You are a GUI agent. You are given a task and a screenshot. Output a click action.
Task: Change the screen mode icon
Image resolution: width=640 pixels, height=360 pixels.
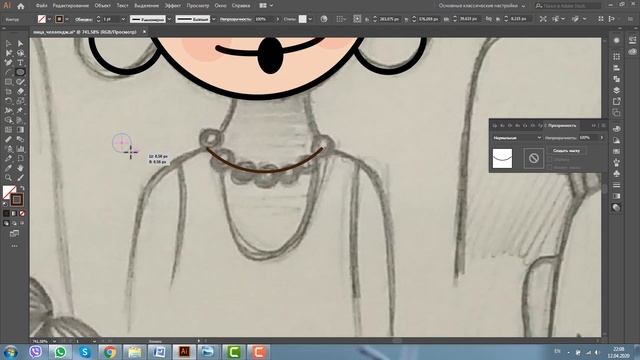coord(14,233)
